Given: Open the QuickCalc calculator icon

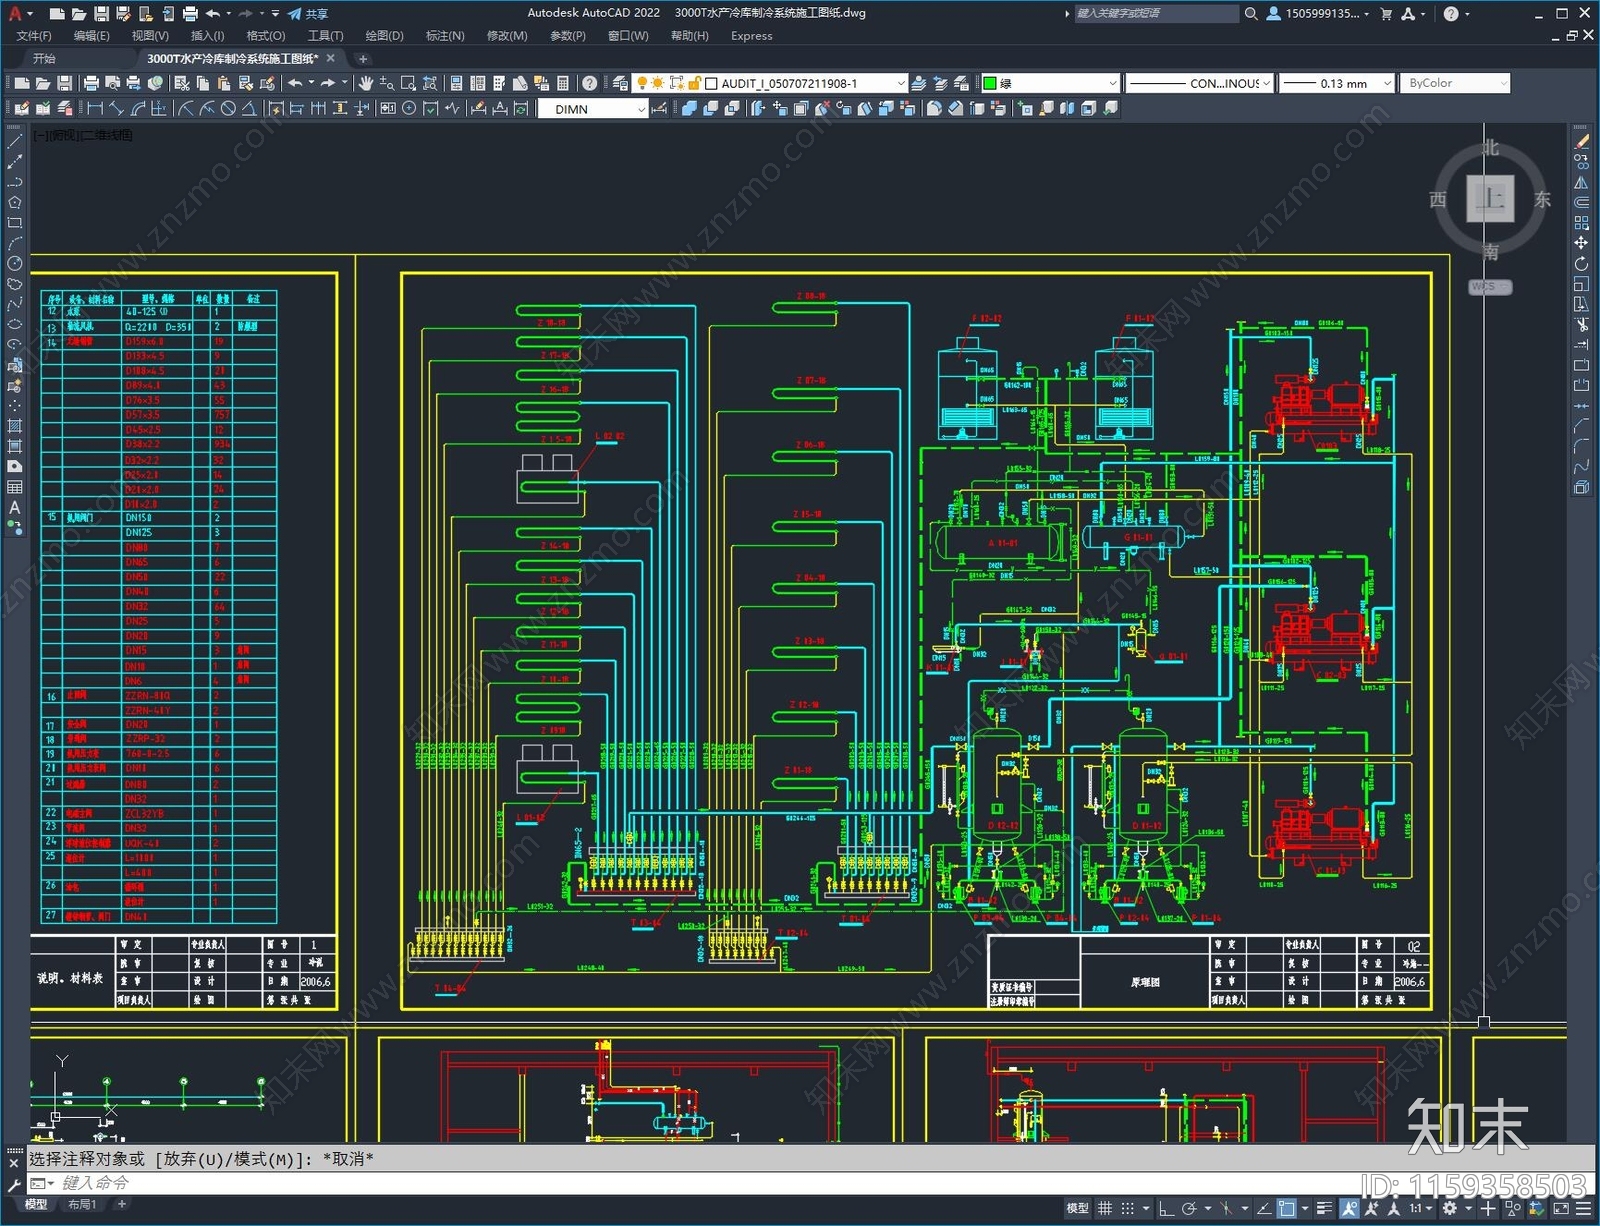Looking at the screenshot, I should 563,83.
